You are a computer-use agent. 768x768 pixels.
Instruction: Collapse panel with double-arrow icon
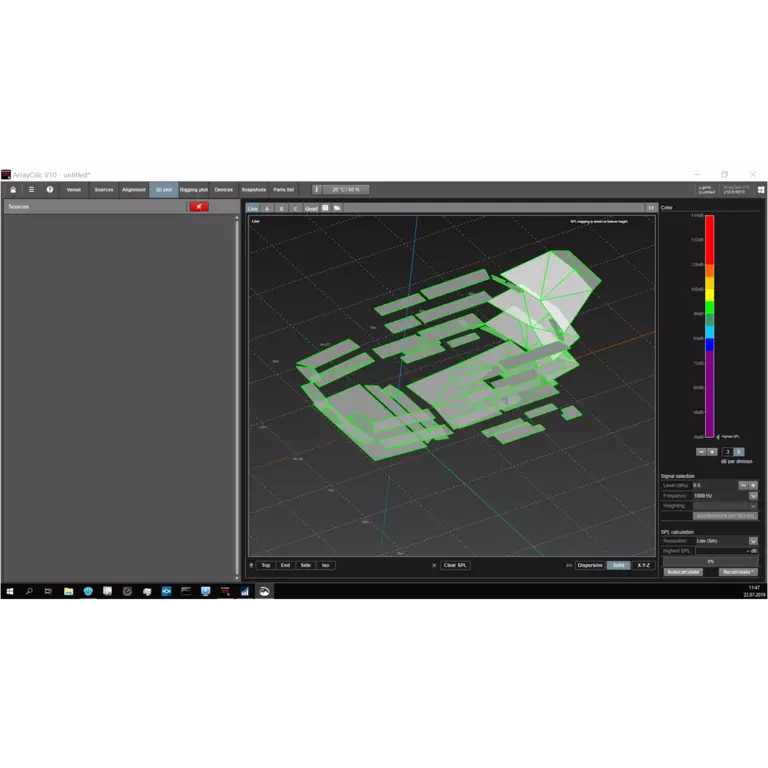coord(651,208)
